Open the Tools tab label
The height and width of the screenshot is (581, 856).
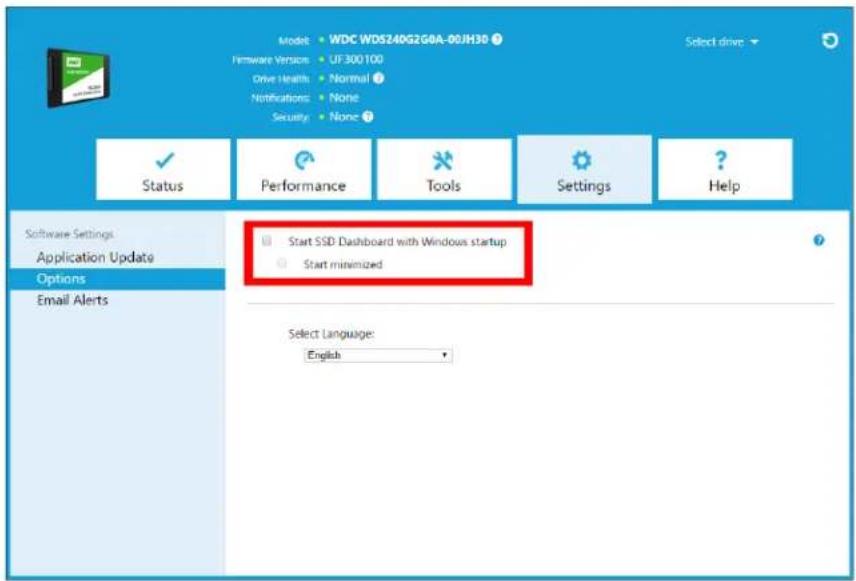[443, 186]
